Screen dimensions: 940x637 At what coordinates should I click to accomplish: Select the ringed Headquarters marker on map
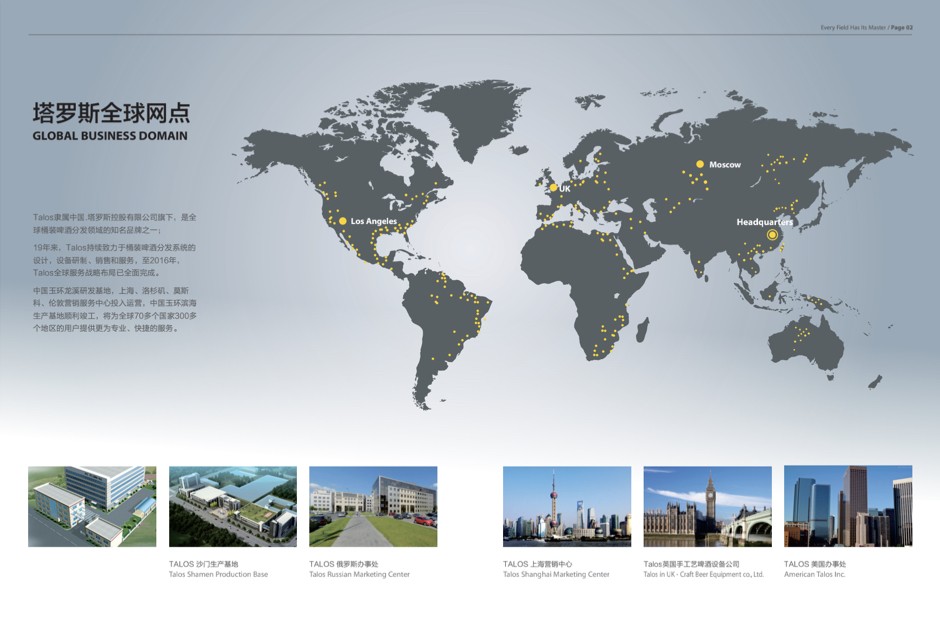click(x=772, y=235)
